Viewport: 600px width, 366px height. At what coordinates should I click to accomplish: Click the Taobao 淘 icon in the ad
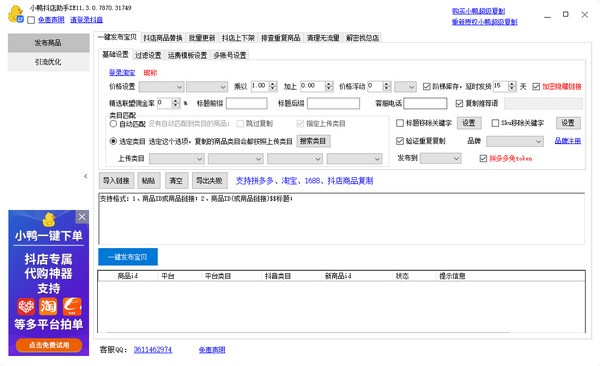click(49, 306)
